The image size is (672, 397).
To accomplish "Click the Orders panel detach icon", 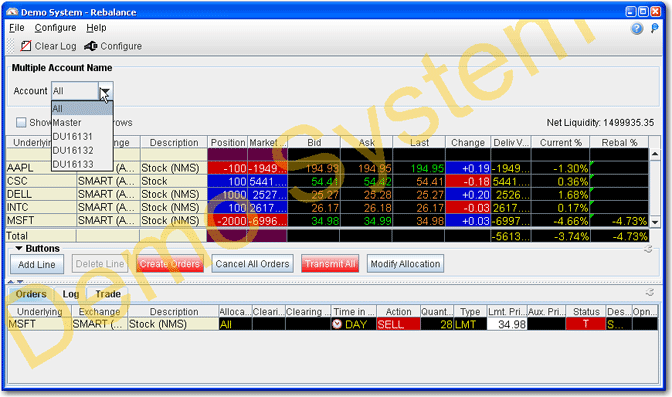I will point(650,292).
